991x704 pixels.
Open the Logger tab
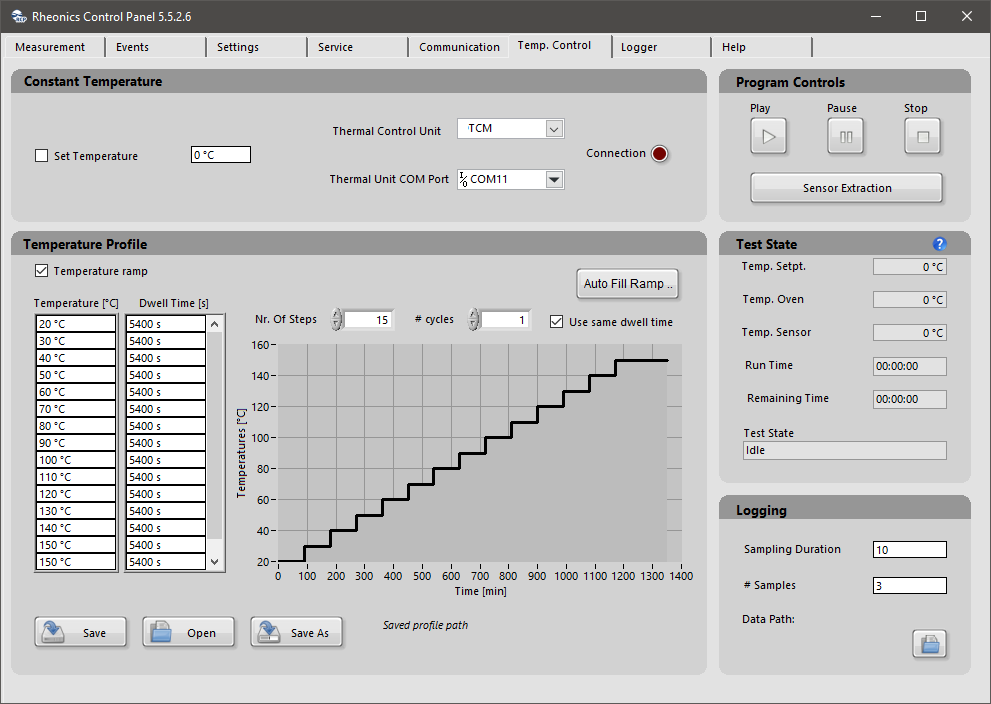661,47
